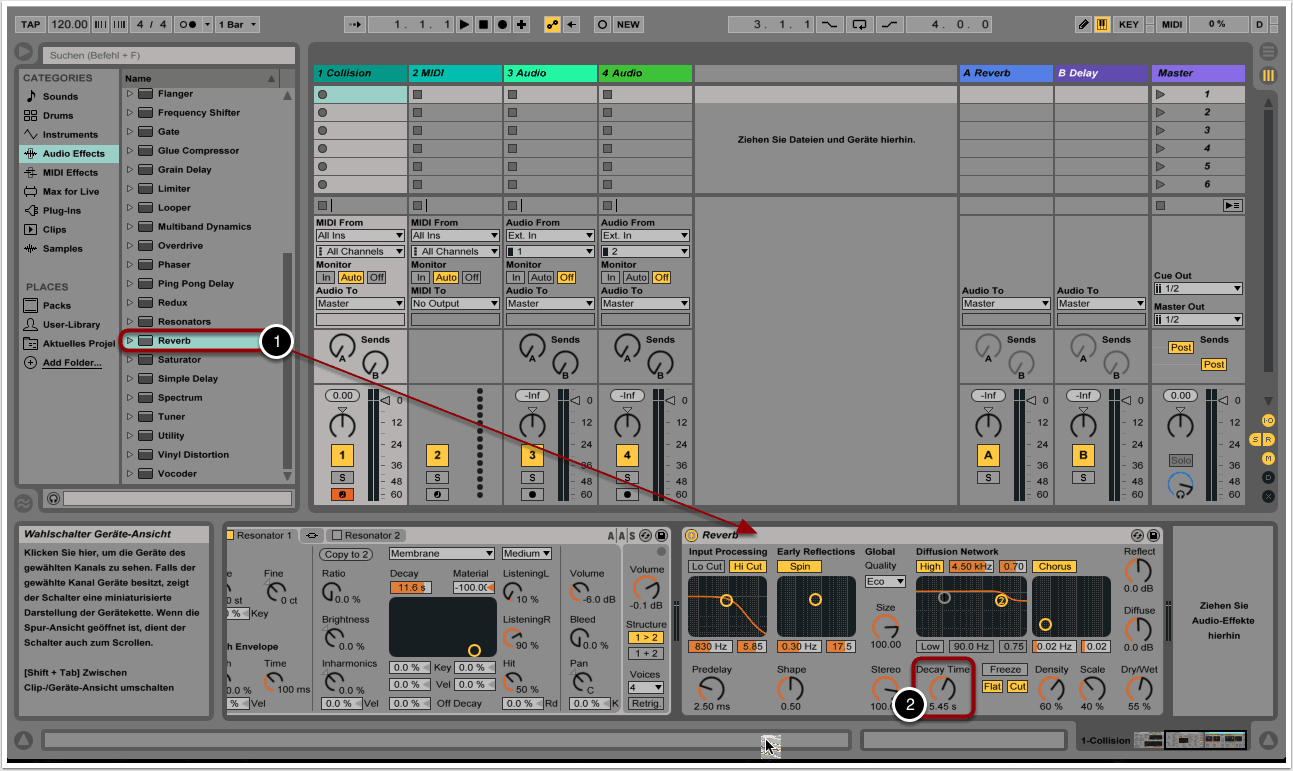Disable the Chorus switch in Reverb

coord(1054,567)
